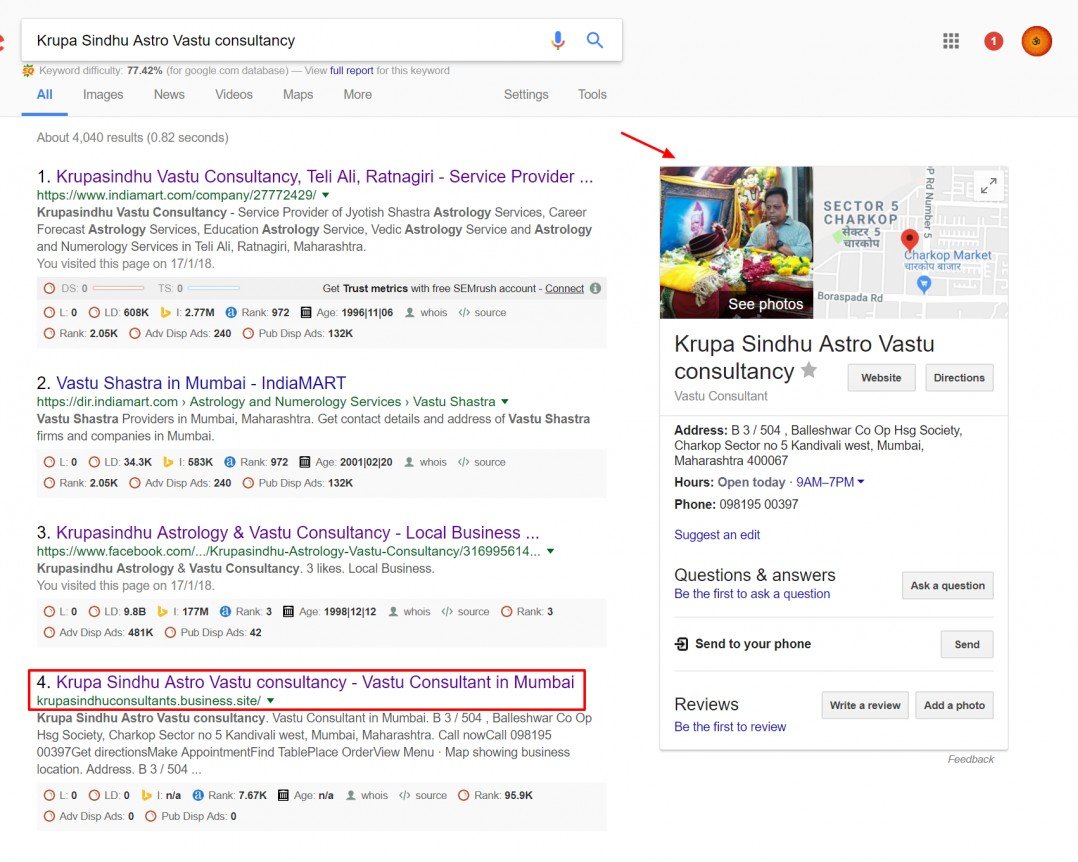Click the DS score bar in result 1
The width and height of the screenshot is (1078, 862).
point(118,288)
